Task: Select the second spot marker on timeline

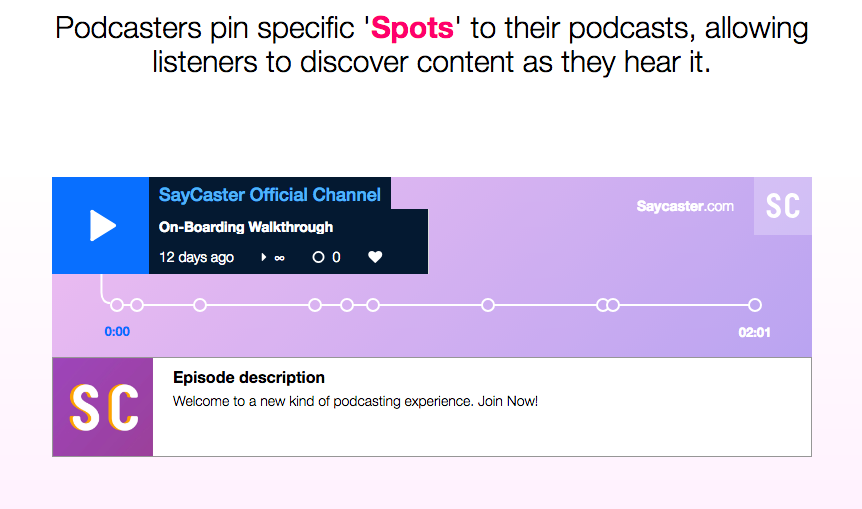Action: tap(137, 305)
